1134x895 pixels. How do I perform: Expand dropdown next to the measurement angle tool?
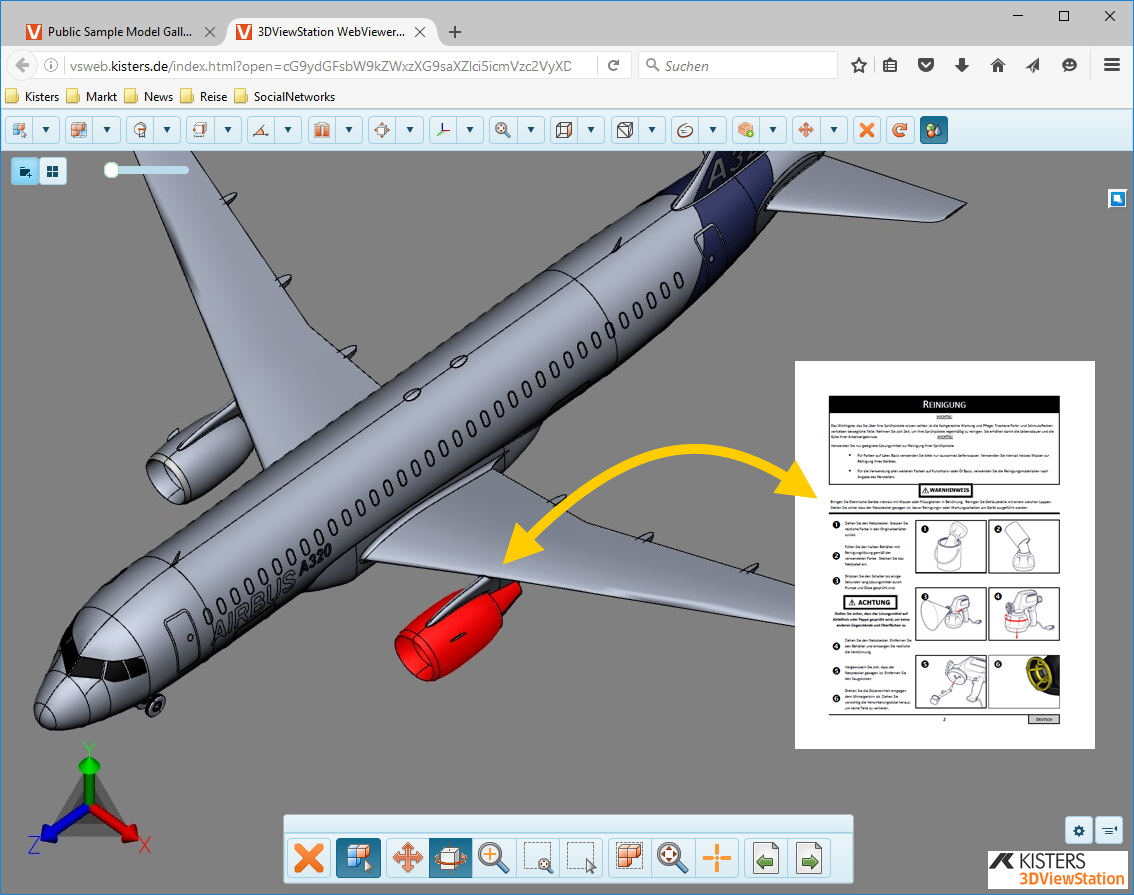289,130
